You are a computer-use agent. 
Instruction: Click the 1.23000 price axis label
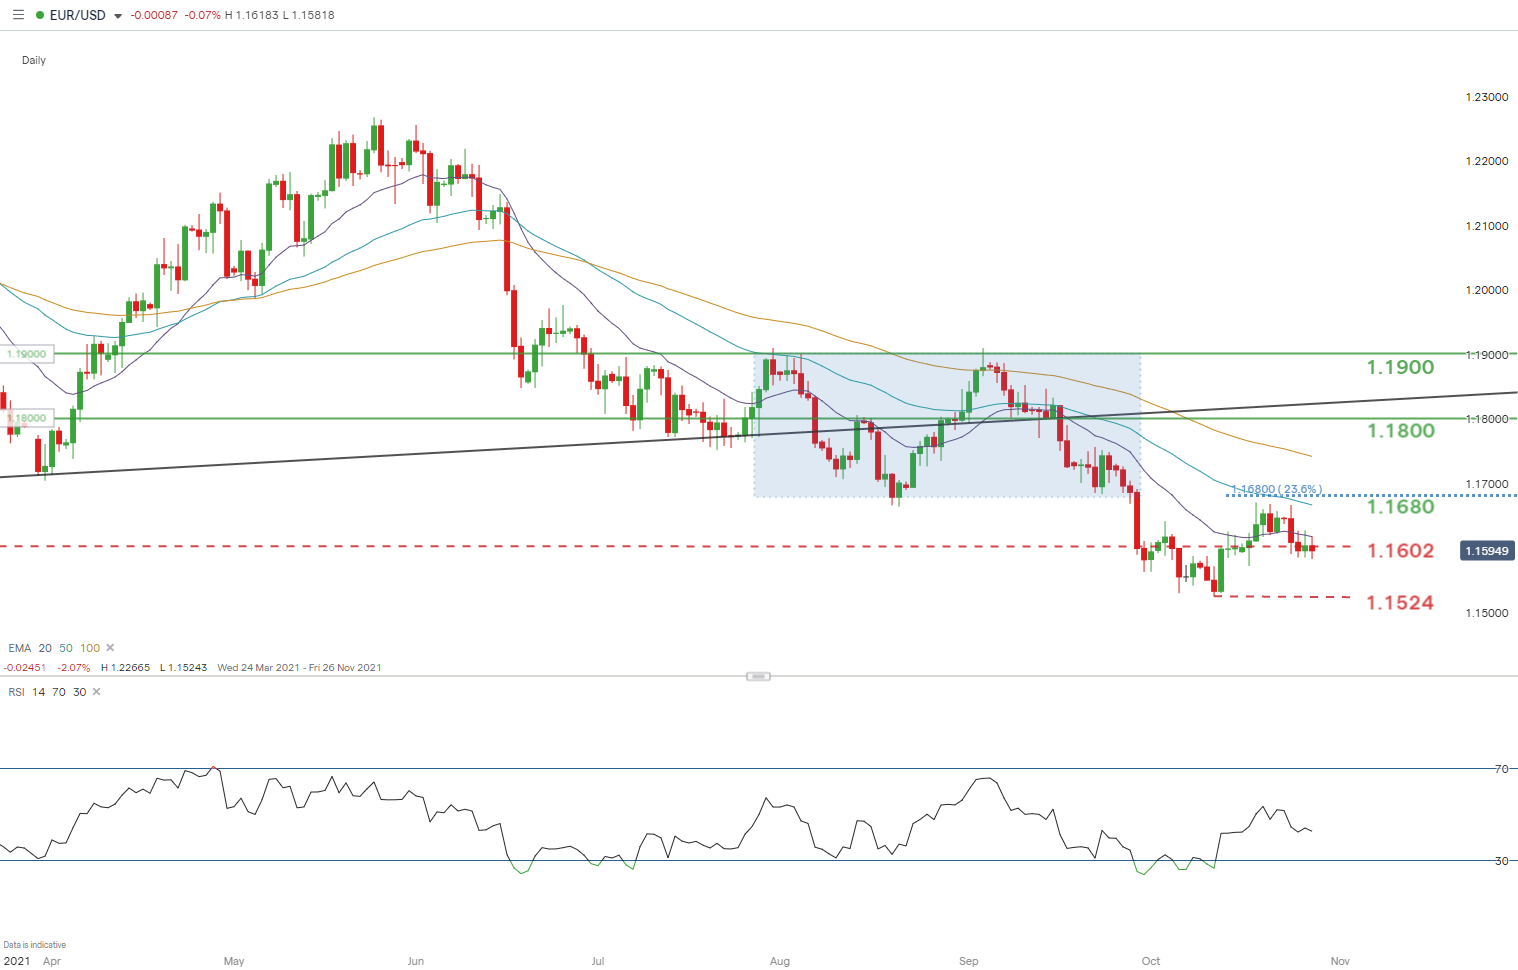pos(1487,97)
